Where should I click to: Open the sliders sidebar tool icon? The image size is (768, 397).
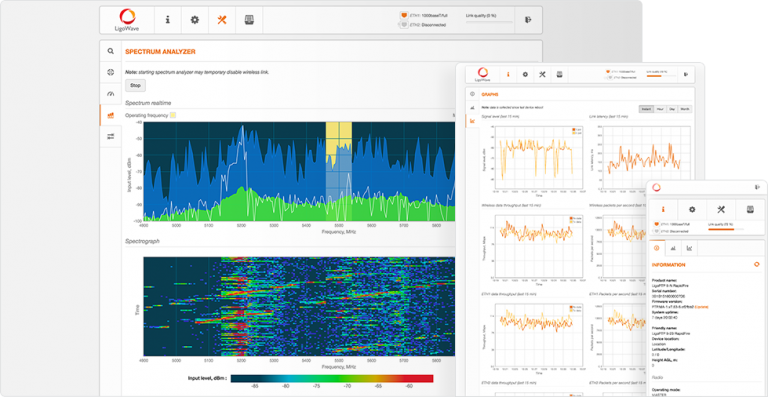click(111, 137)
